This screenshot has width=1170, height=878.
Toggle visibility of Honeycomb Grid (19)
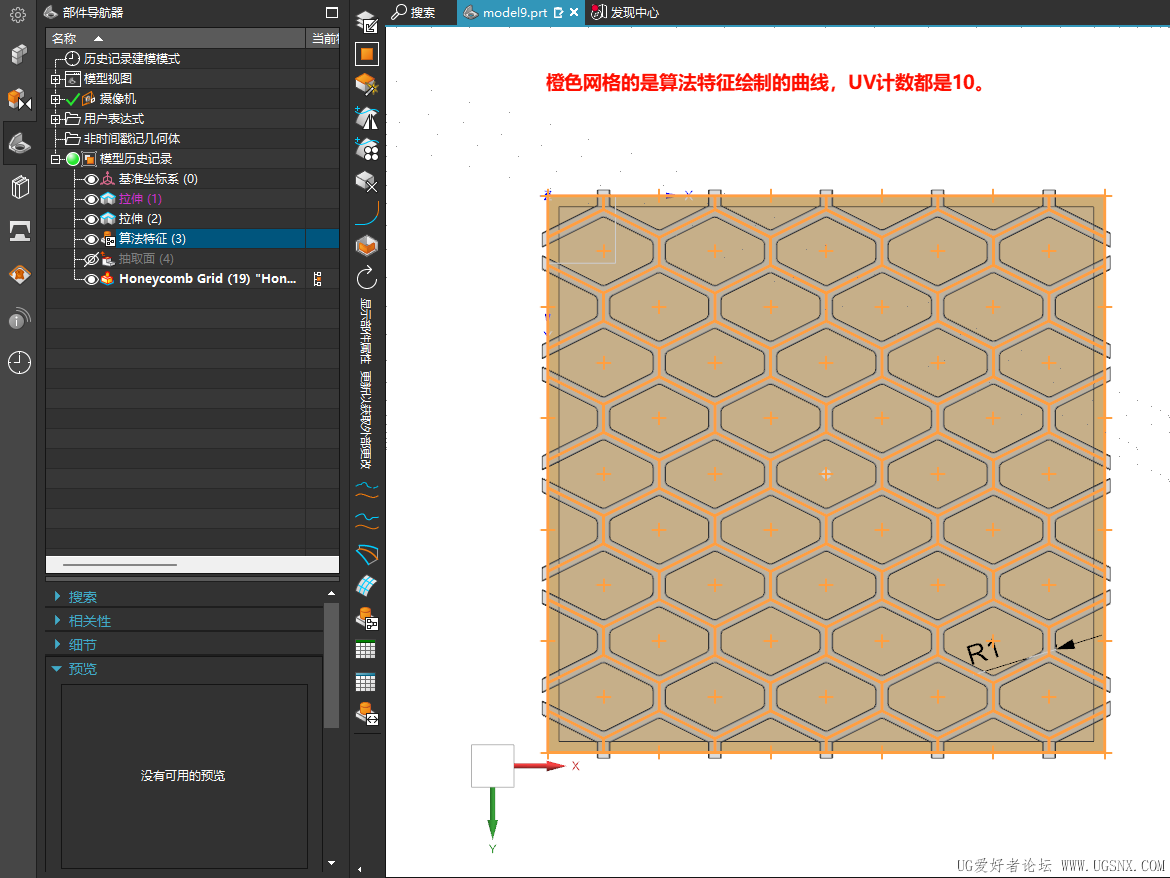coord(92,279)
